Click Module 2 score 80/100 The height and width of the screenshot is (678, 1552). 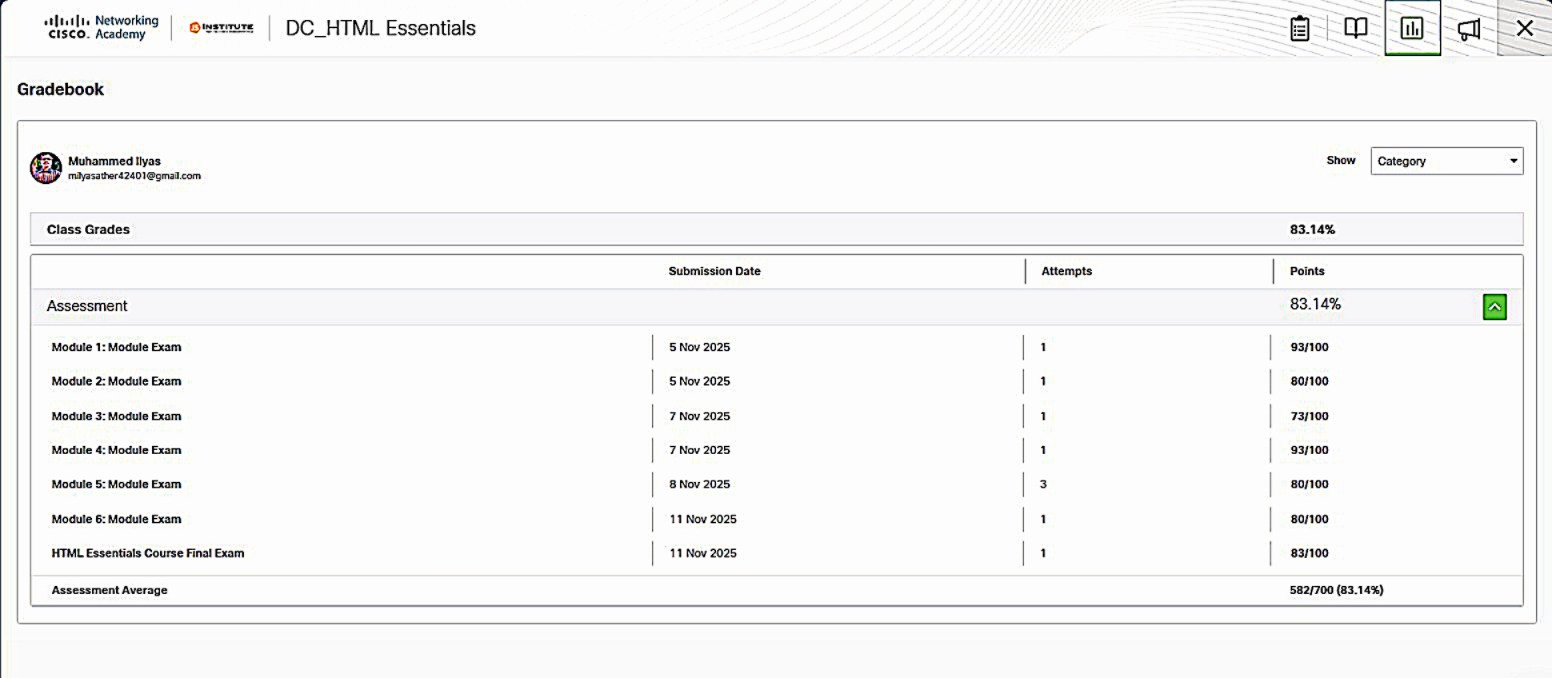point(1309,381)
